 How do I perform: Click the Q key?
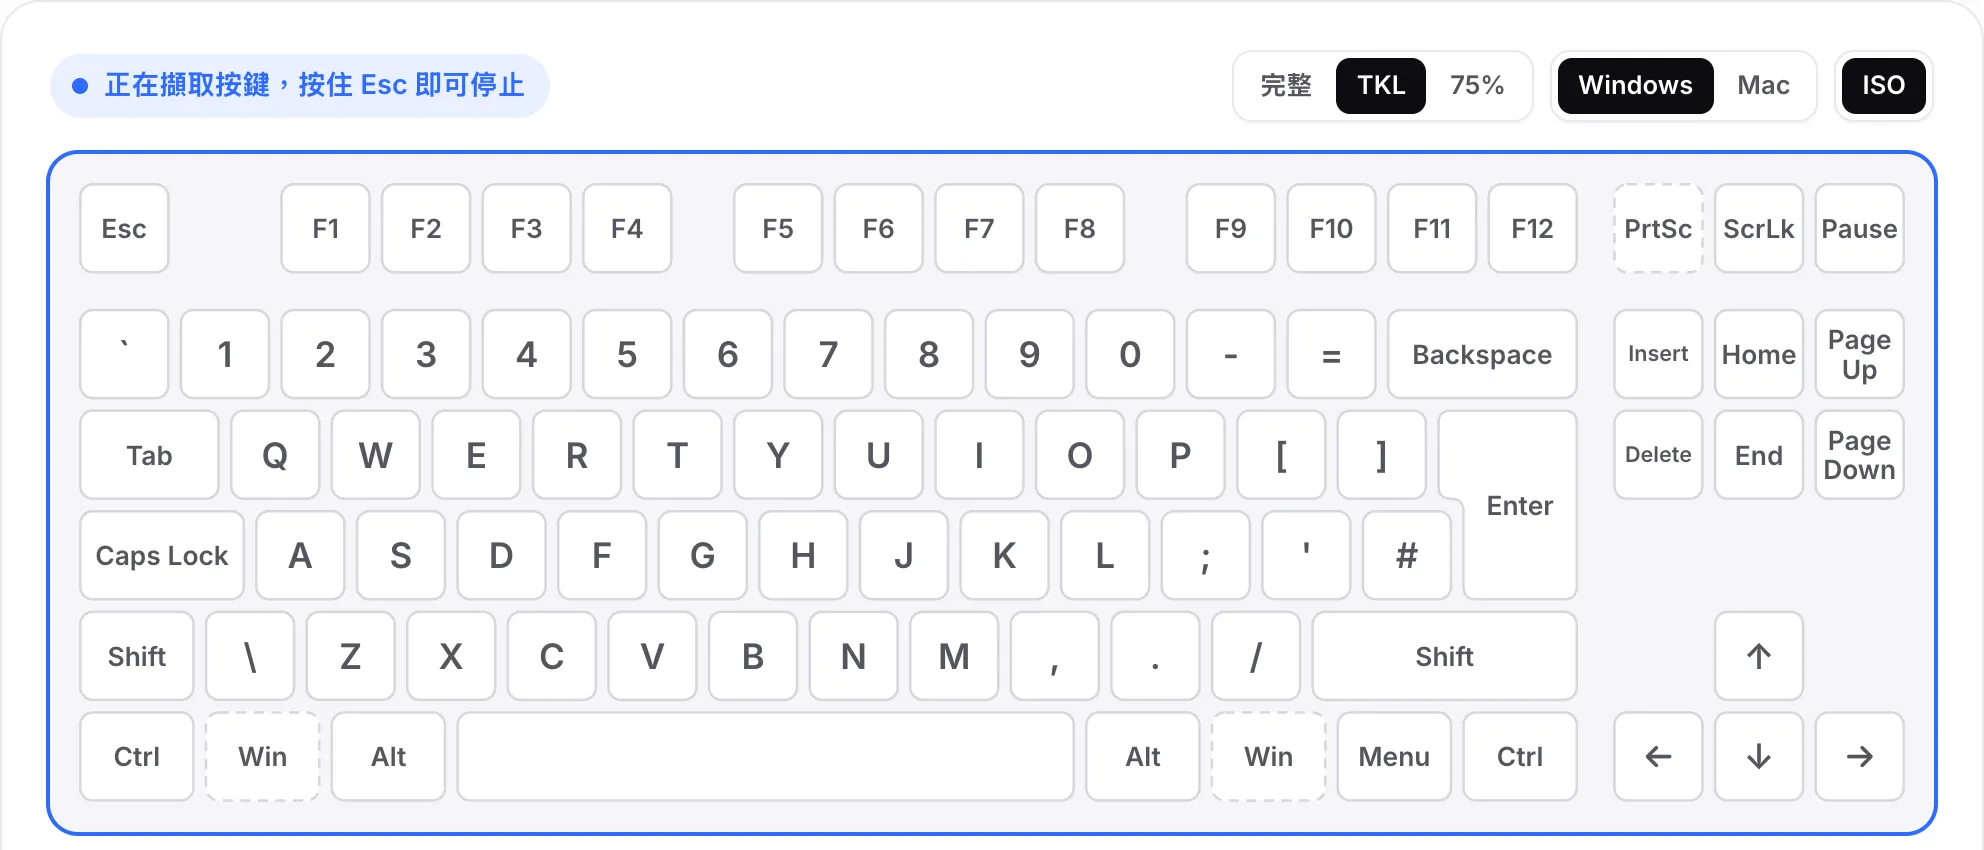click(x=275, y=455)
